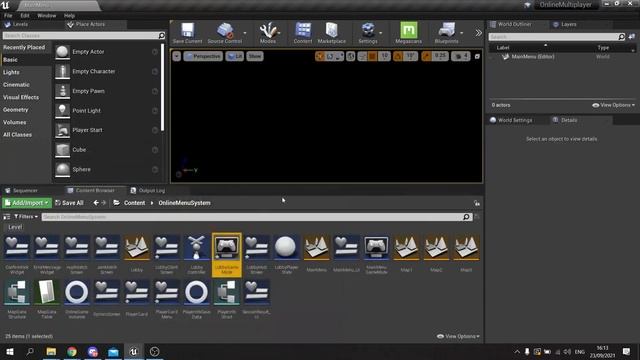Select the highlighted LobbyGameMode asset

[227, 255]
